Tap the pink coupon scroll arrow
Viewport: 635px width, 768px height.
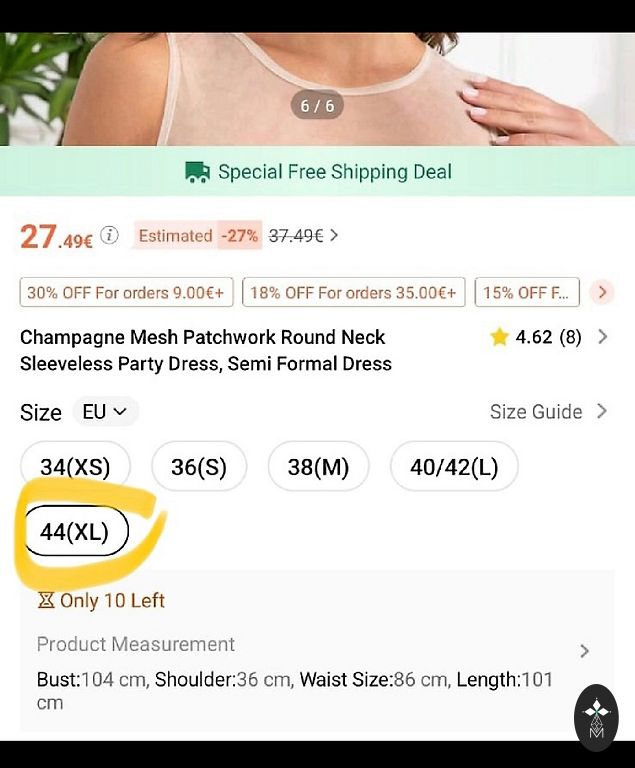(602, 292)
